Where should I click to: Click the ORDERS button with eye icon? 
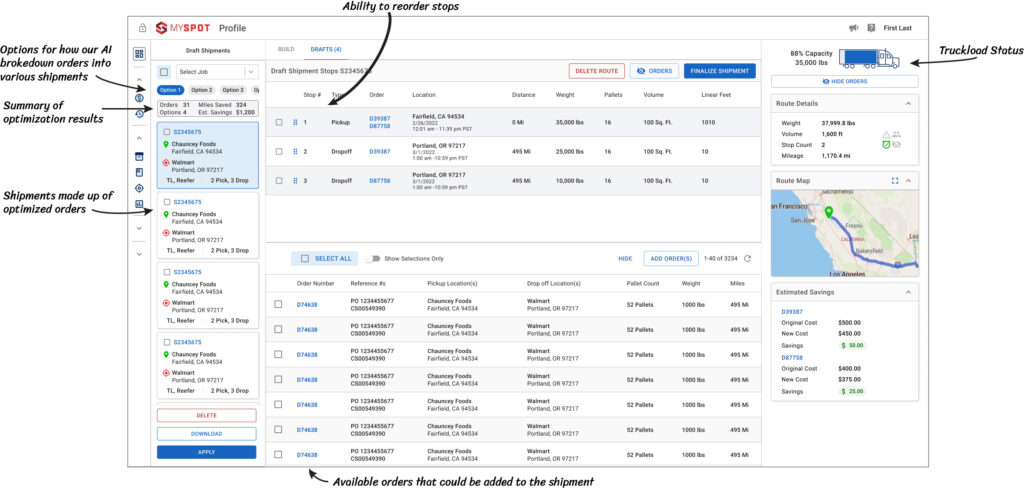coord(655,71)
